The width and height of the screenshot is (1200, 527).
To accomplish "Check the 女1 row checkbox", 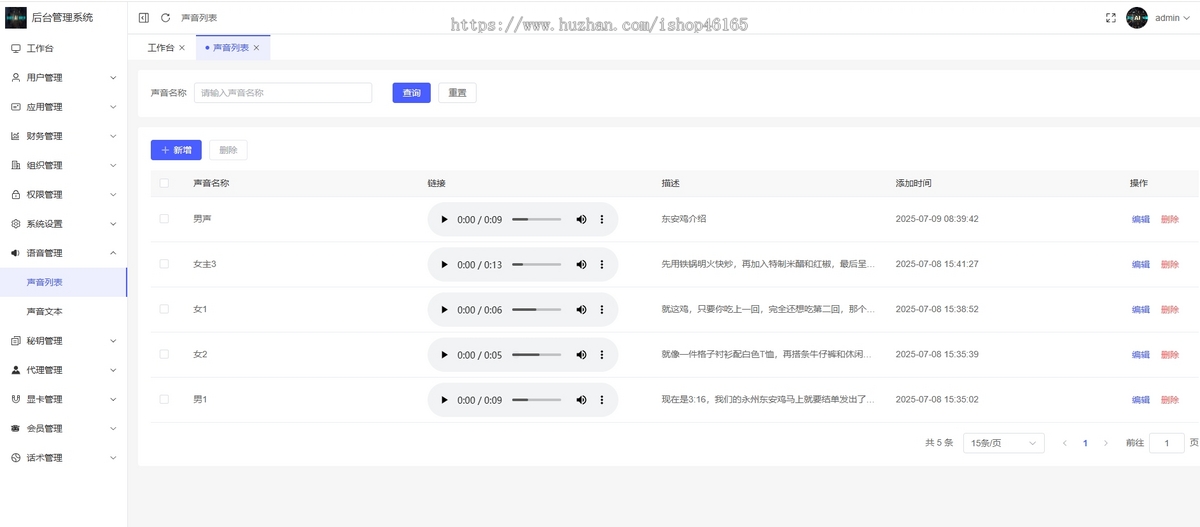I will click(x=164, y=309).
